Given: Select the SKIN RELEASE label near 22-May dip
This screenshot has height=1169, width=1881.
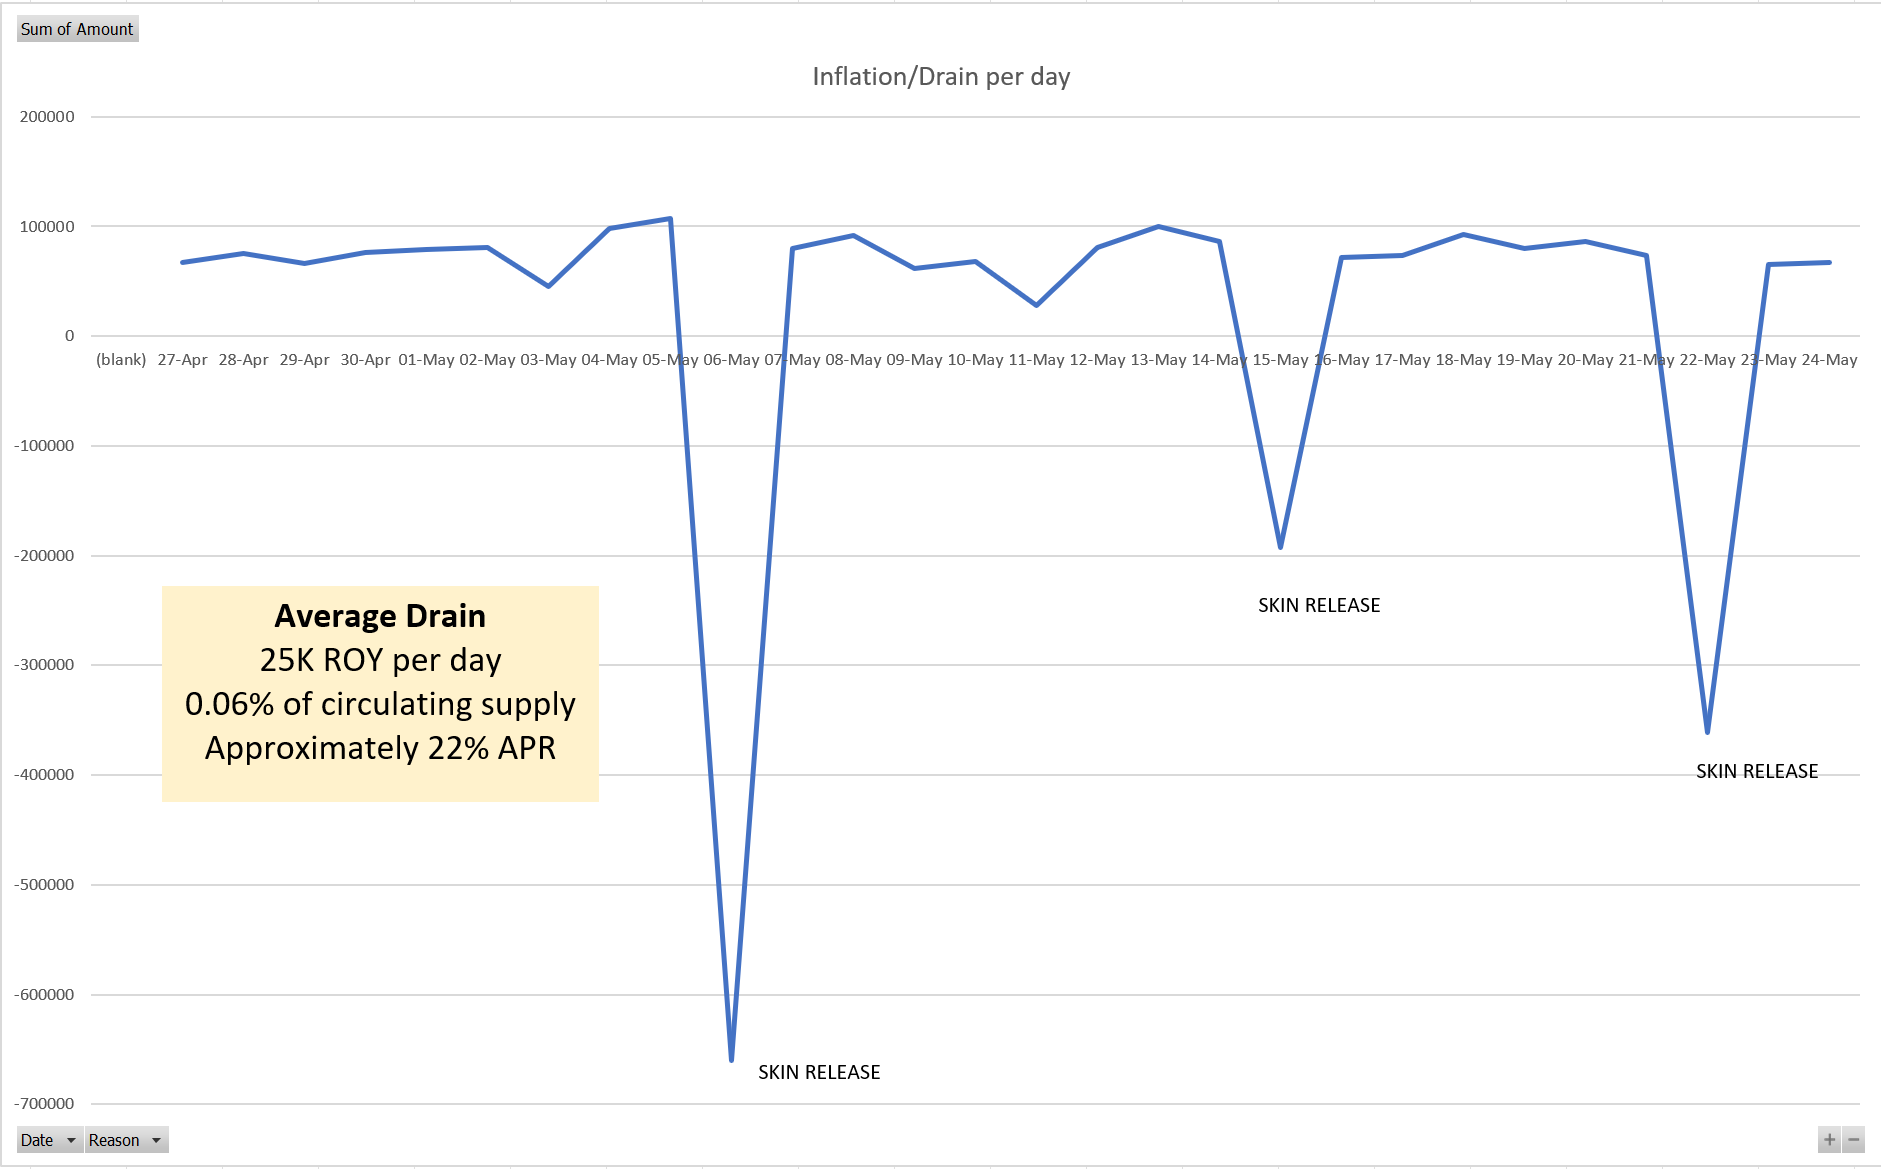Looking at the screenshot, I should (x=1757, y=771).
